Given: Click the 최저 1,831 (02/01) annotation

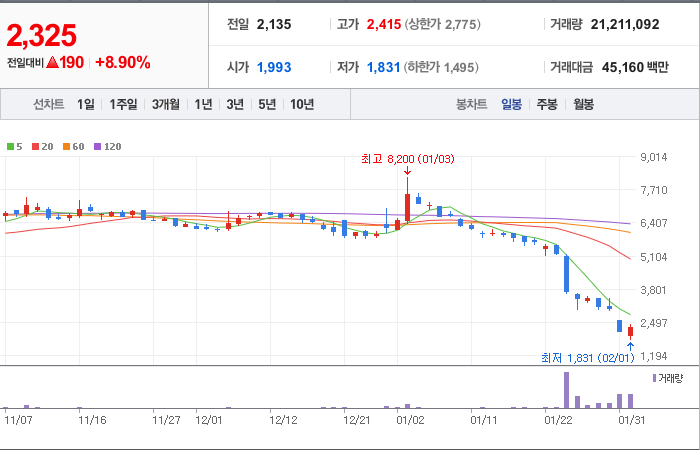Looking at the screenshot, I should 588,358.
